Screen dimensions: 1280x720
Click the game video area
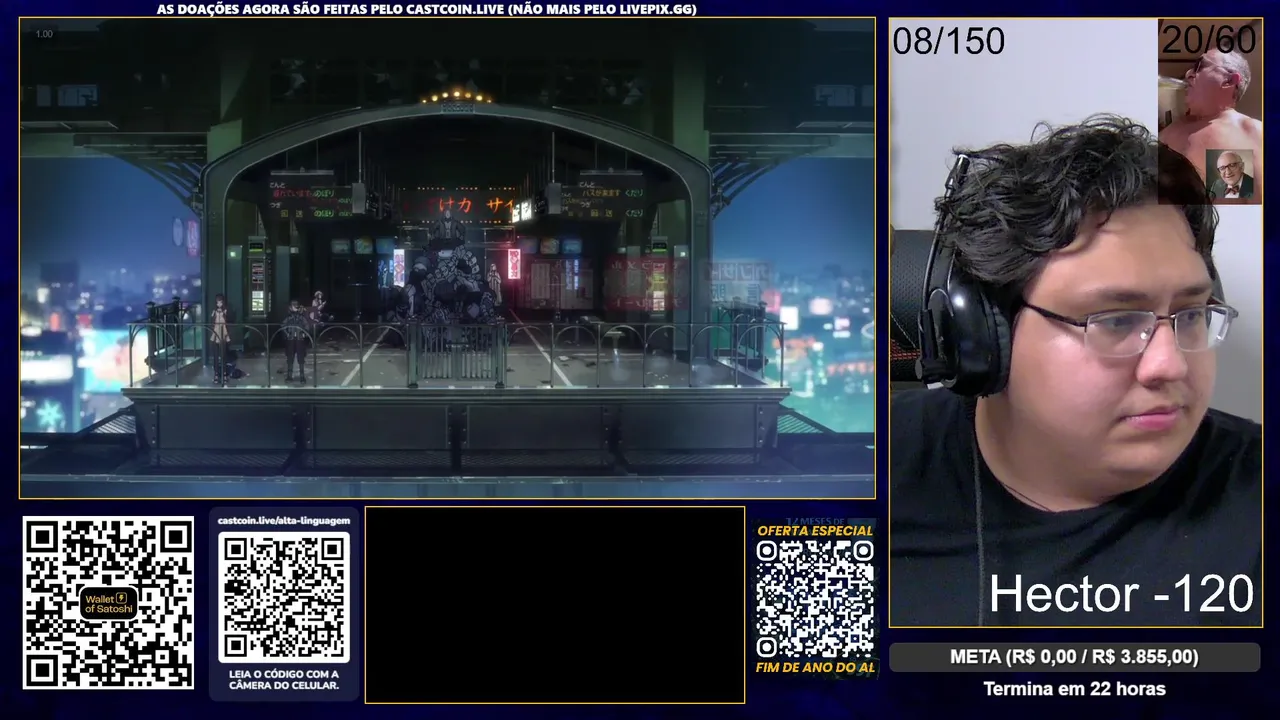[447, 258]
